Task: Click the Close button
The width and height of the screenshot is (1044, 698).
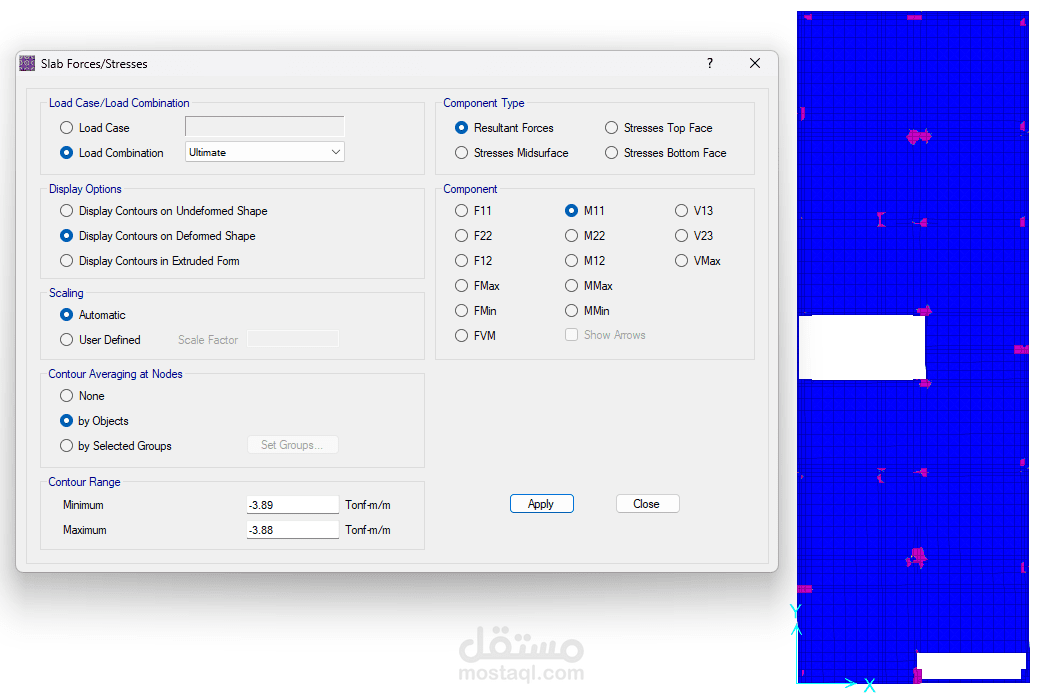Action: [x=647, y=504]
